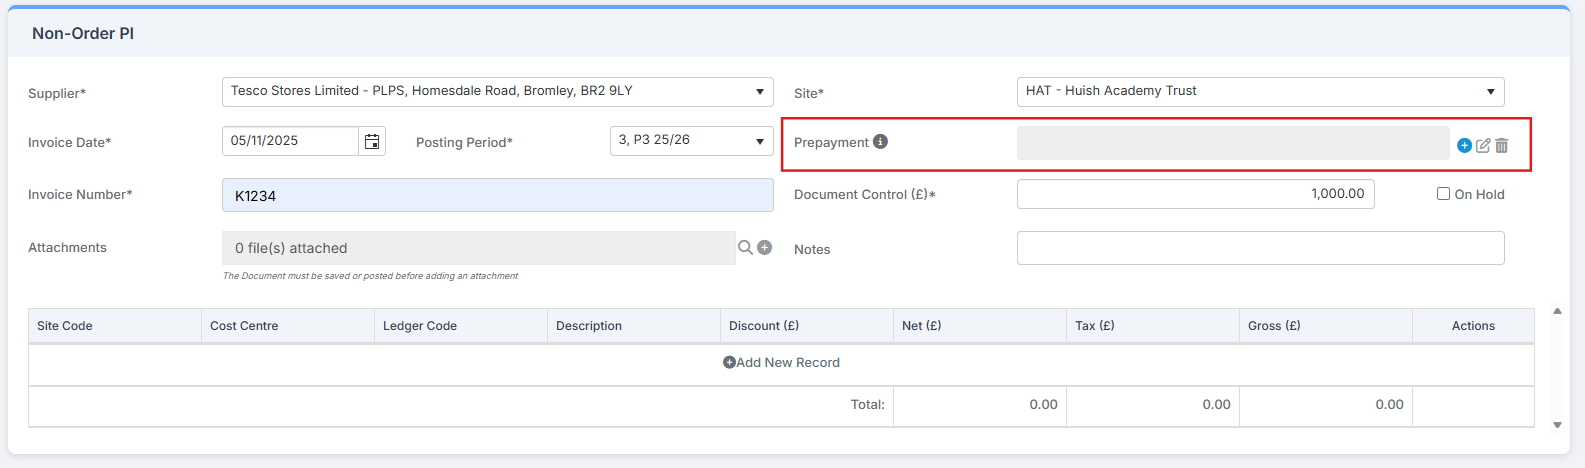1585x468 pixels.
Task: Click the Invoice Date text field
Action: tap(290, 141)
